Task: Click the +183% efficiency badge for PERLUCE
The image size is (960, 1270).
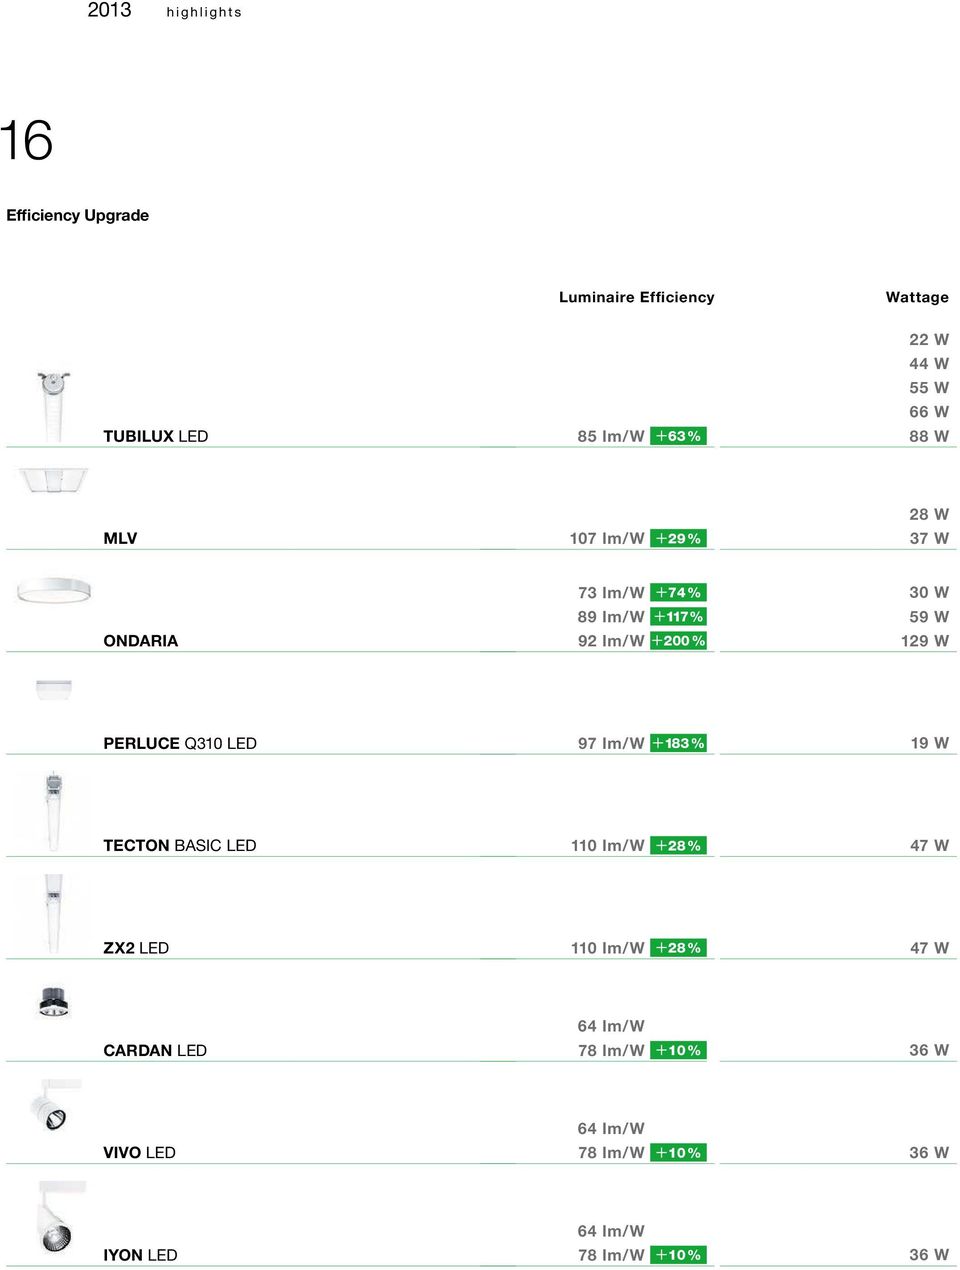Action: 678,743
